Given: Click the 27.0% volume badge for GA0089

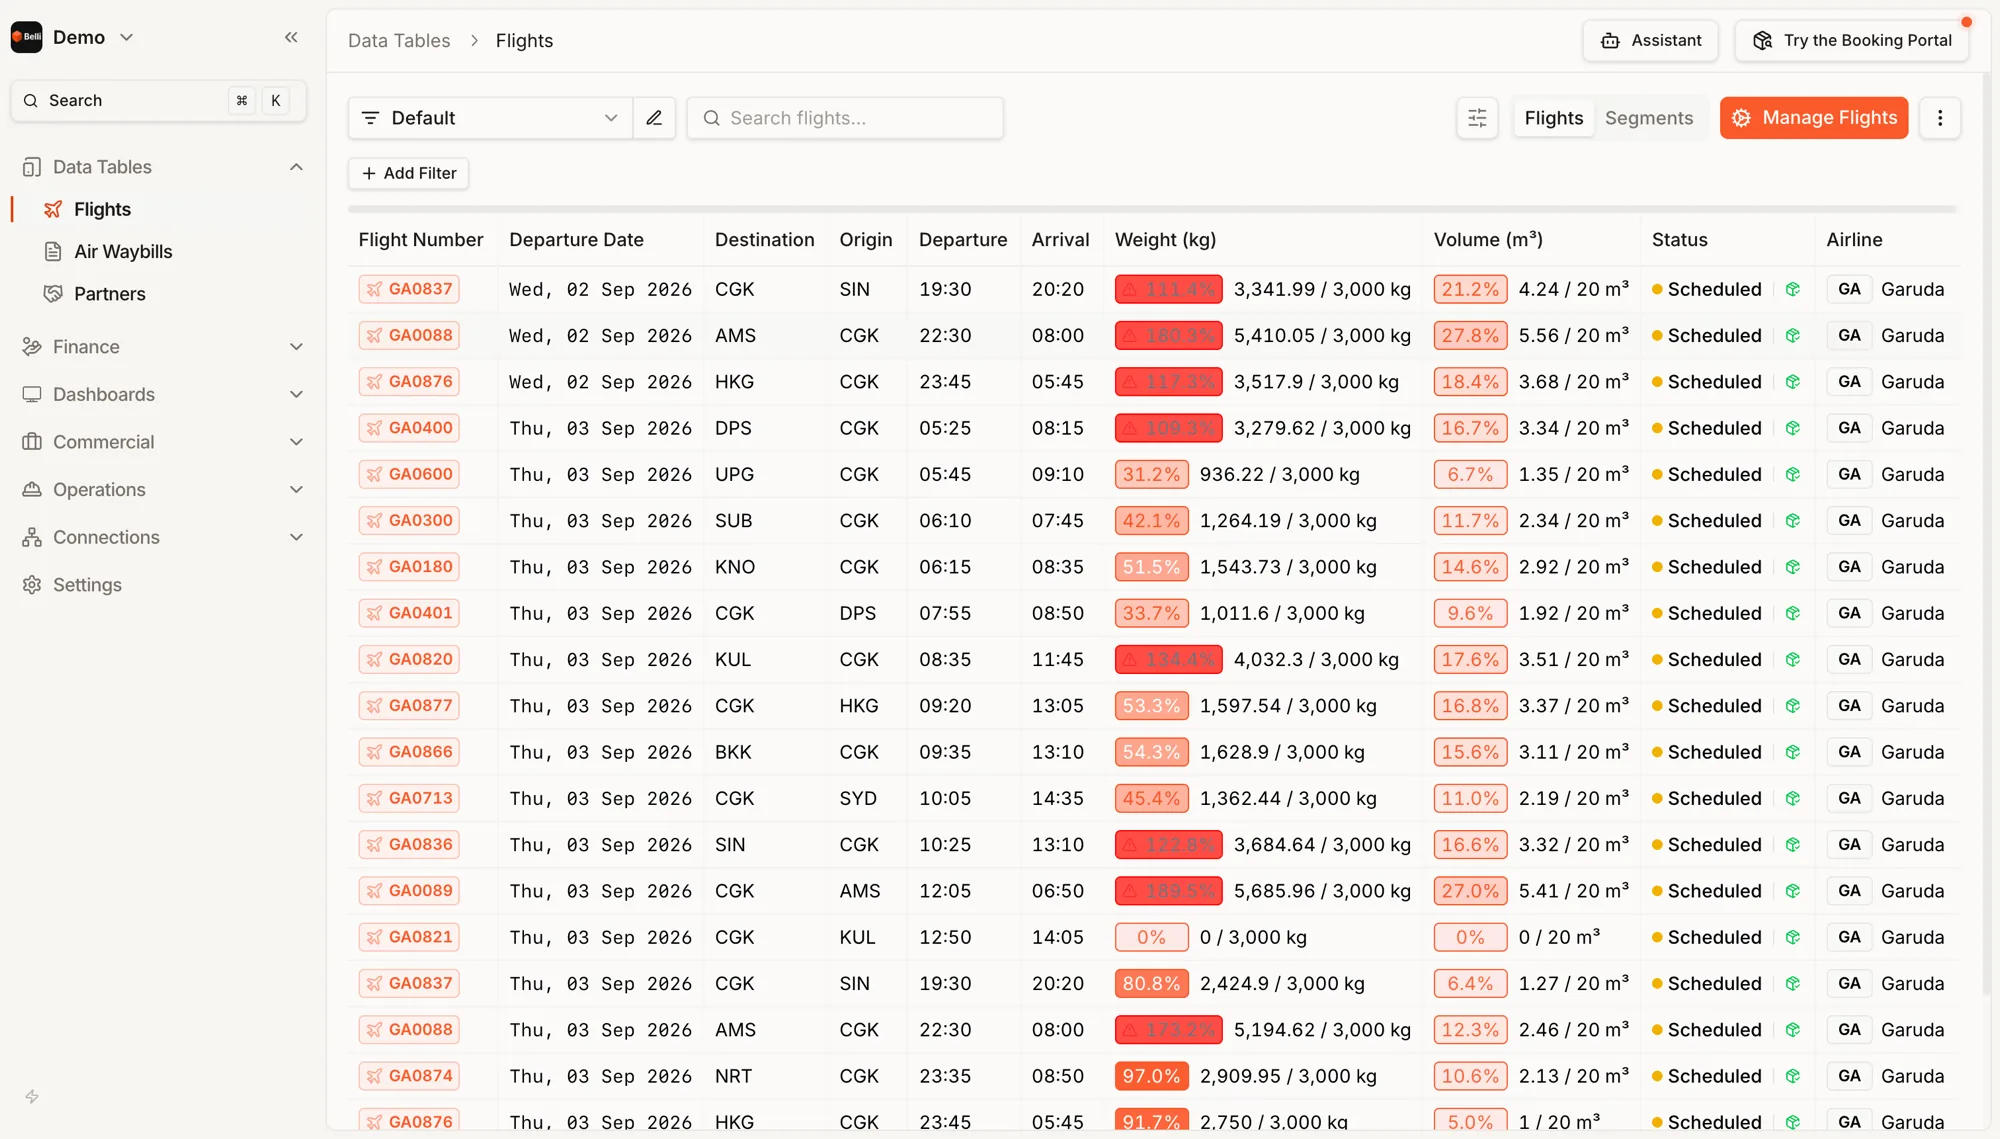Looking at the screenshot, I should 1470,891.
